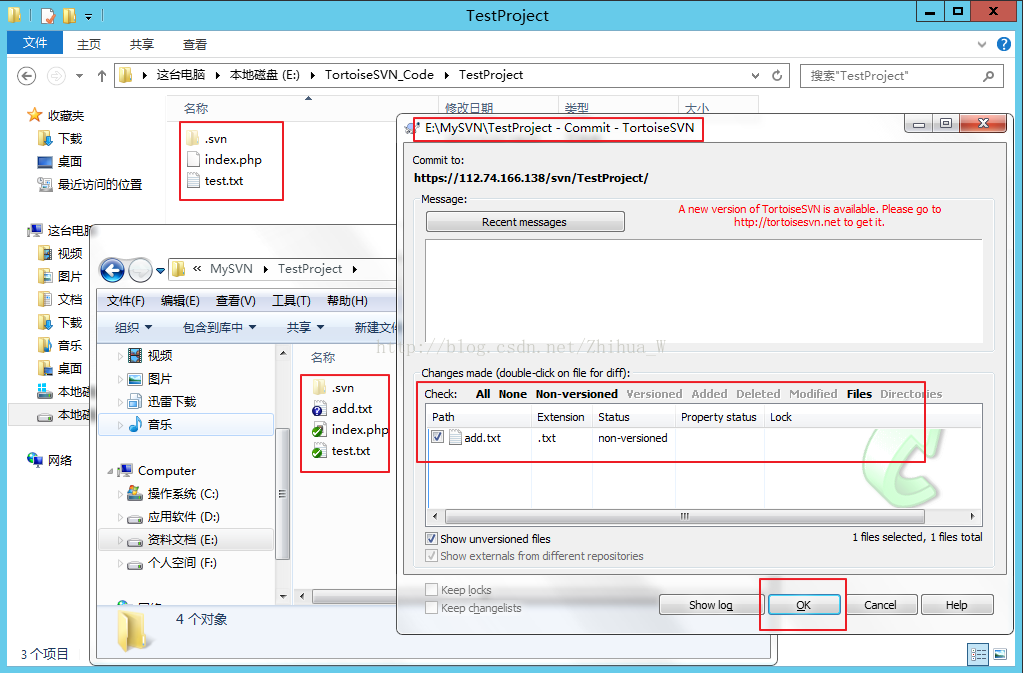Toggle Show unversioned files checkbox
Viewport: 1023px width, 673px height.
[x=431, y=539]
